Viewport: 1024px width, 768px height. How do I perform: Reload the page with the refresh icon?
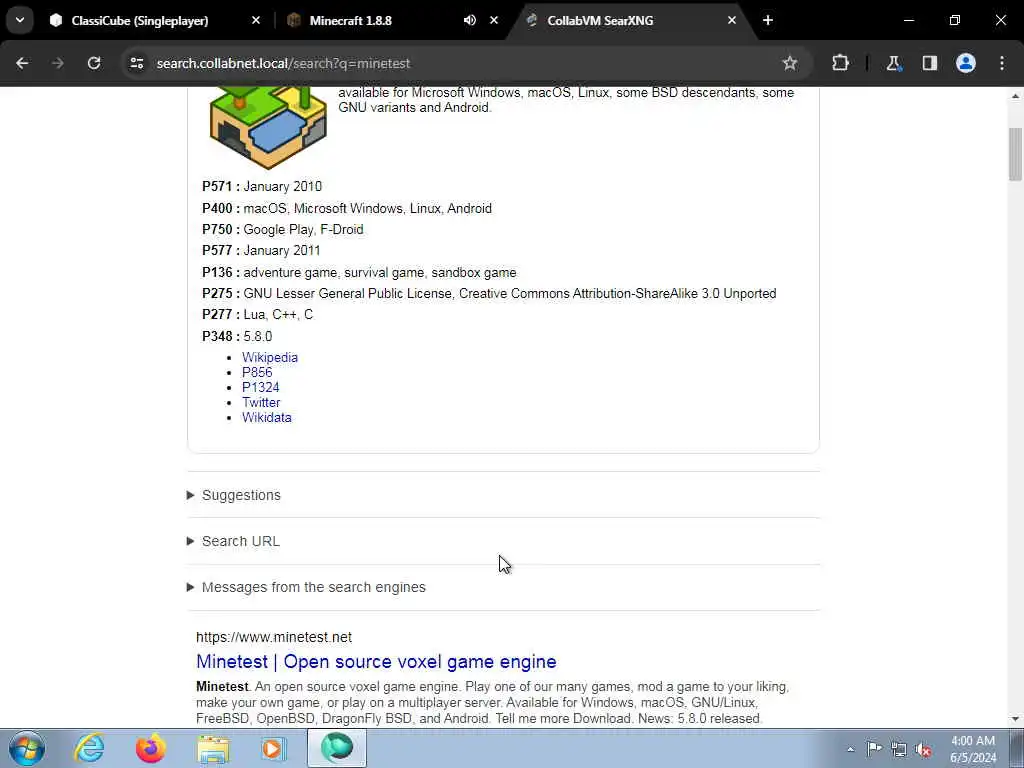(94, 63)
